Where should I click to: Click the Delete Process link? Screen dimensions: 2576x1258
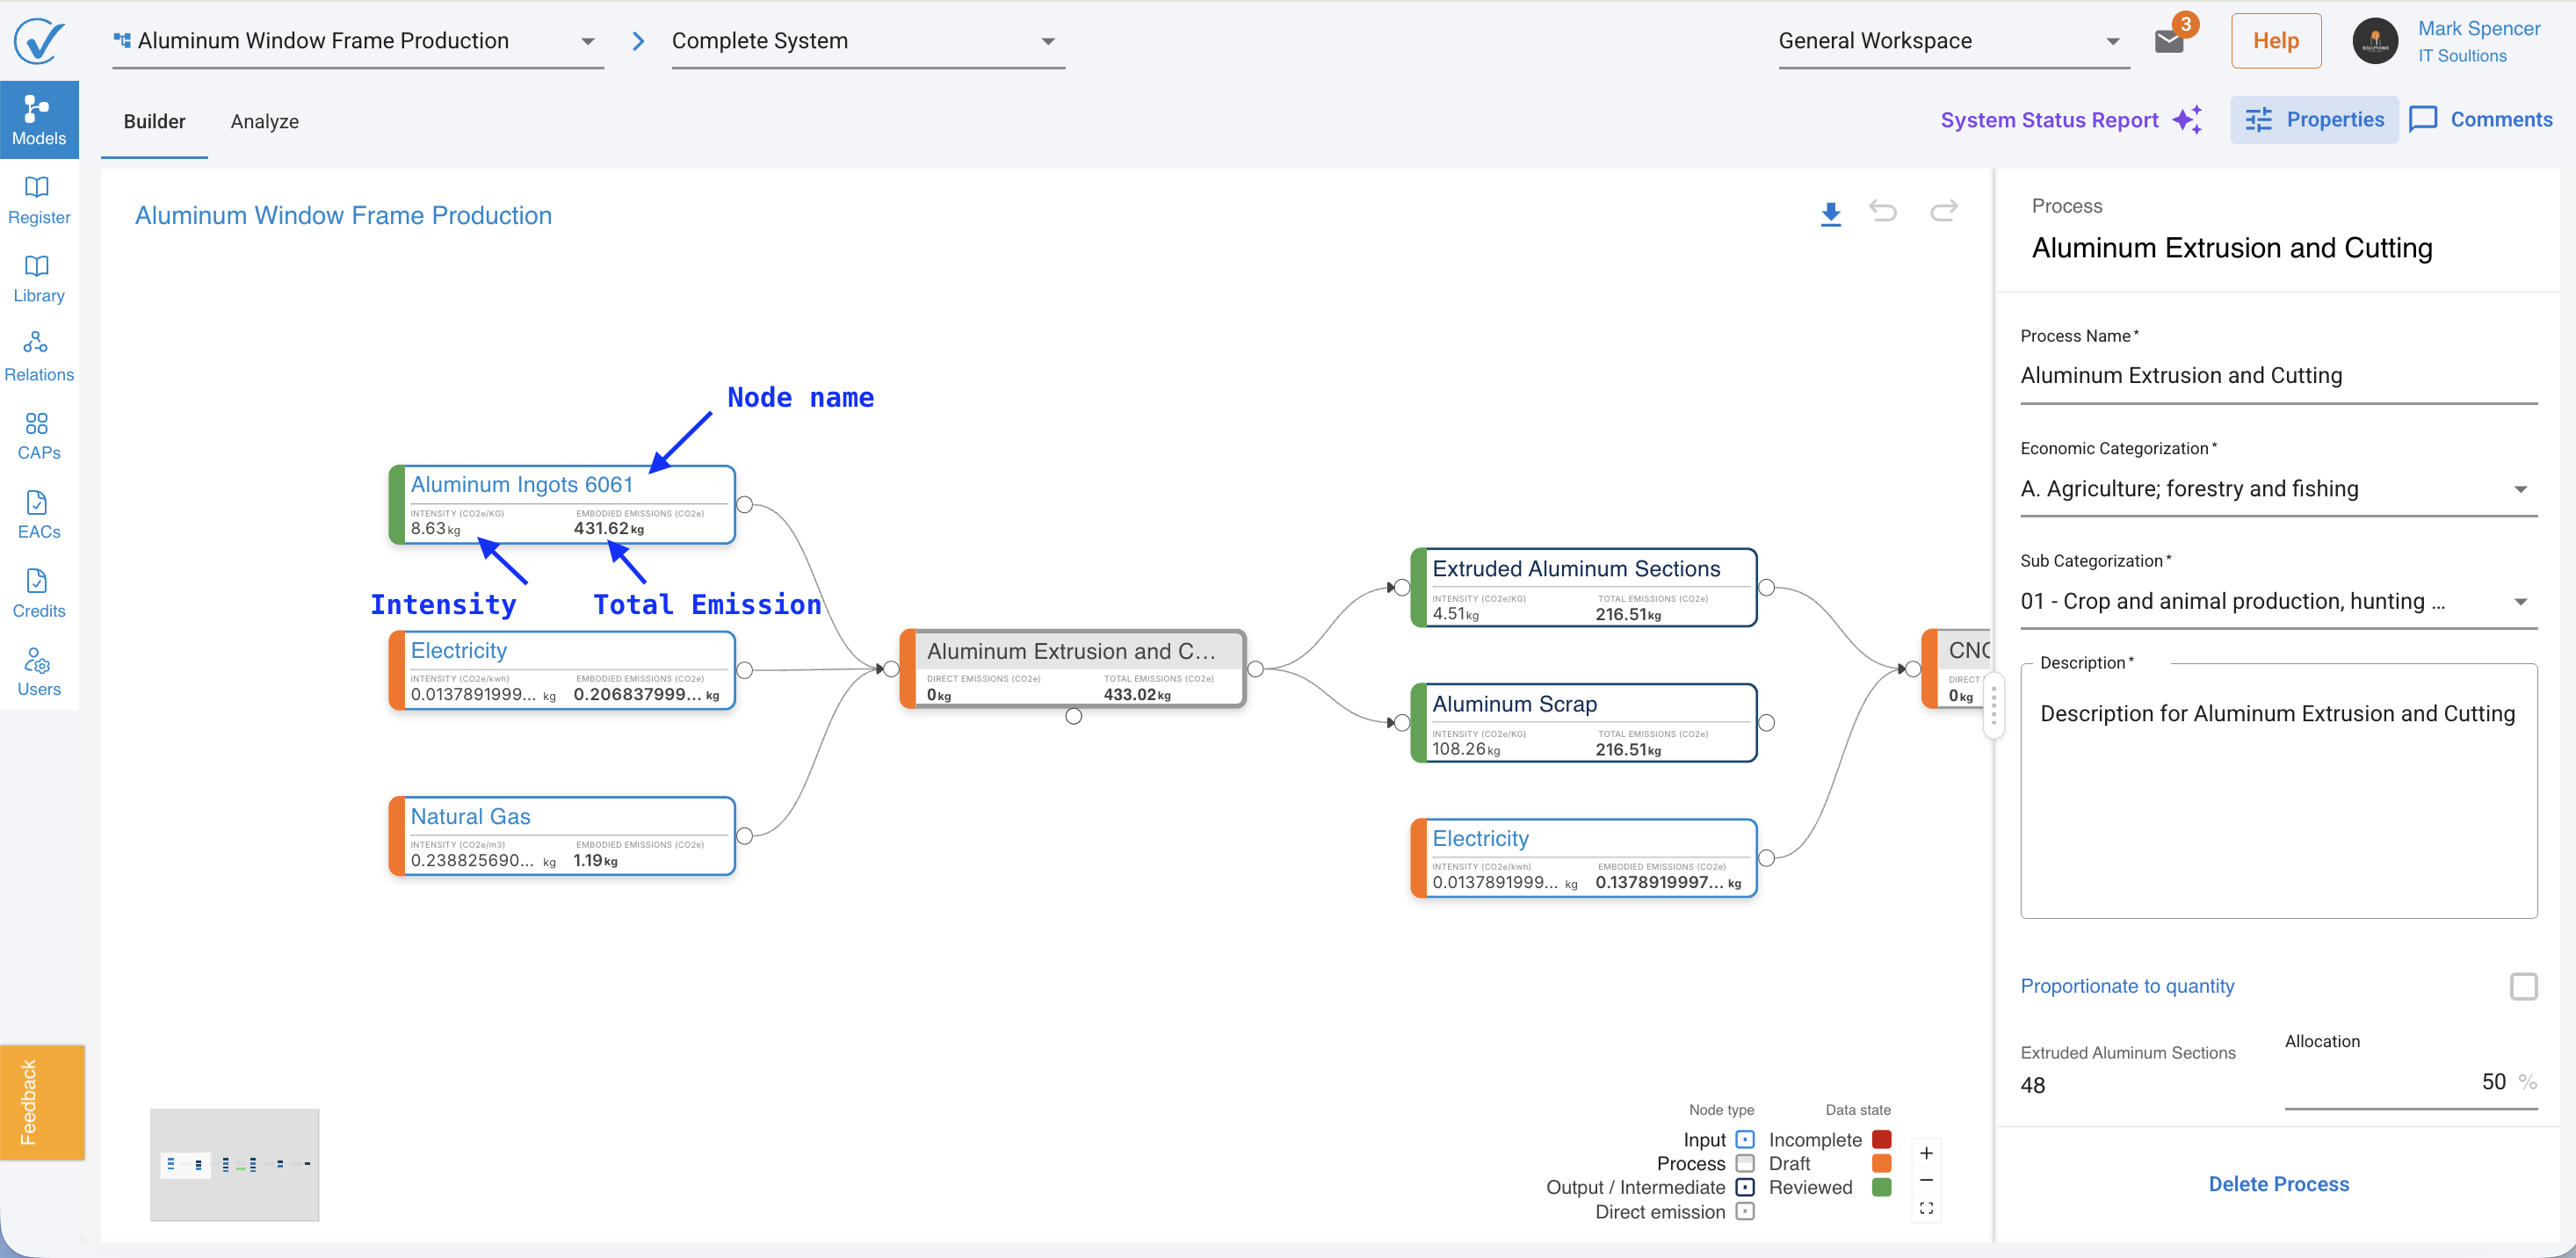2278,1184
